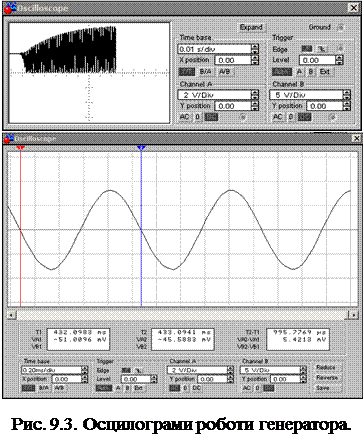
Task: Select Y/T mode in the expanded oscilloscope
Action: (x=28, y=388)
